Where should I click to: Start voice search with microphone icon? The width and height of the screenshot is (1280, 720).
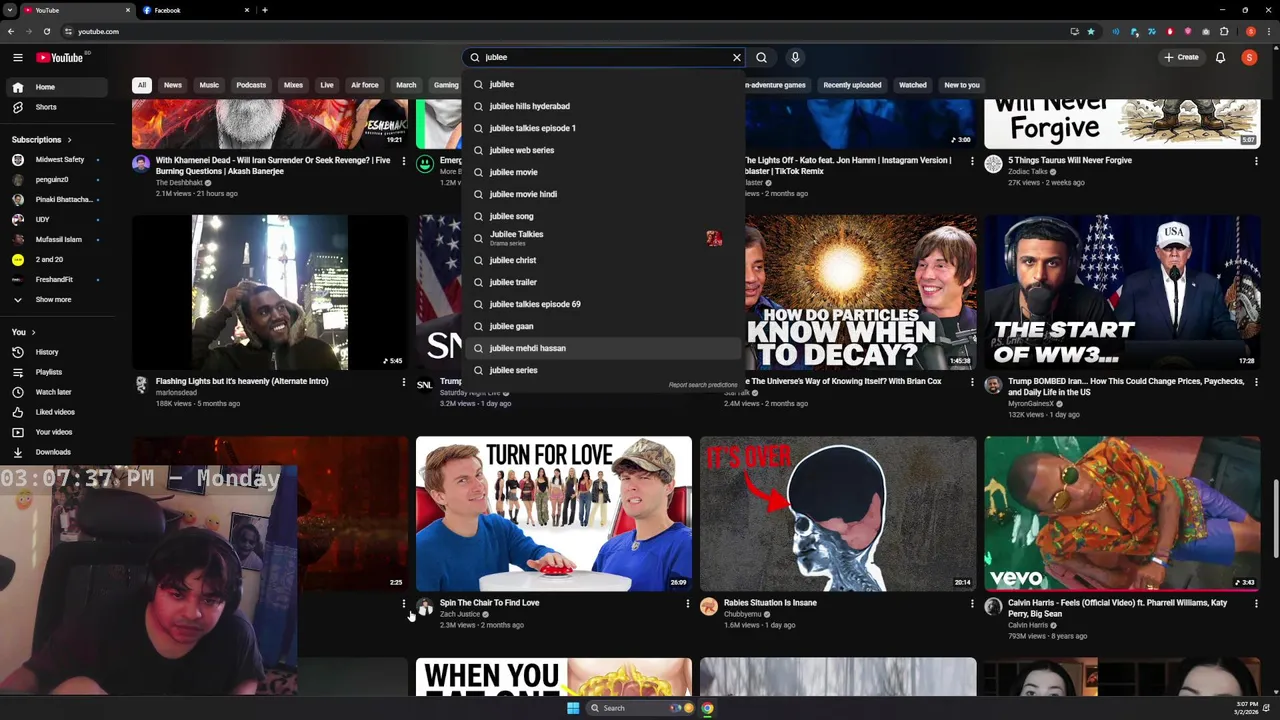pyautogui.click(x=795, y=58)
